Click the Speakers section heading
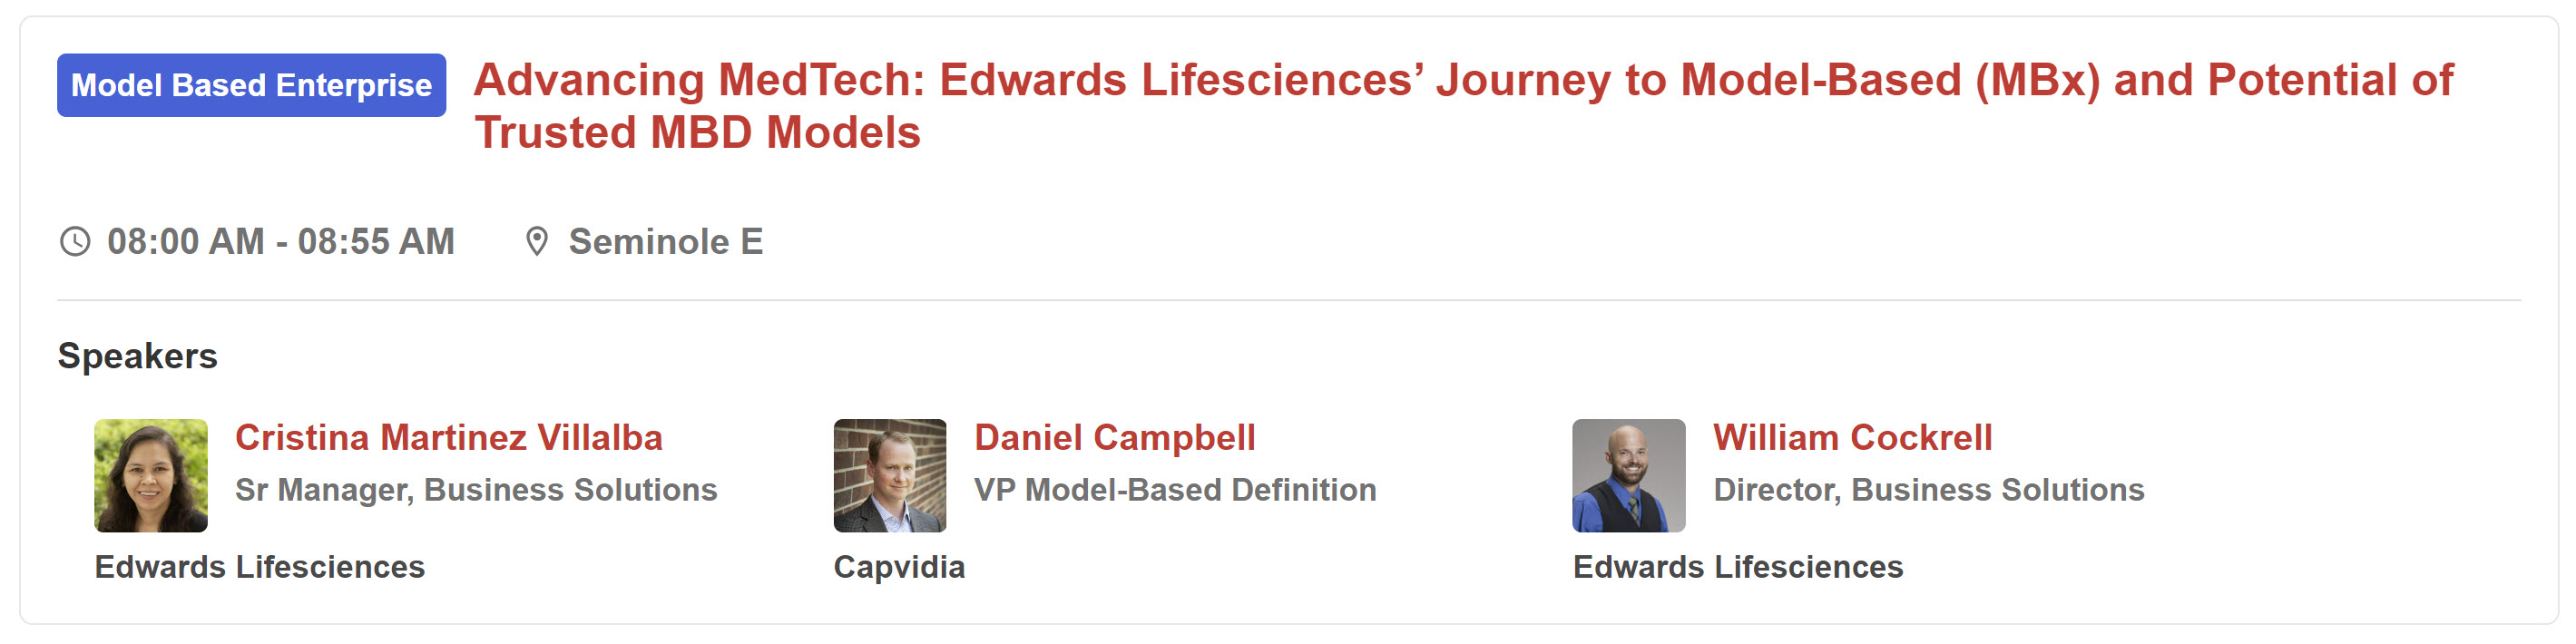The image size is (2576, 644). point(137,356)
